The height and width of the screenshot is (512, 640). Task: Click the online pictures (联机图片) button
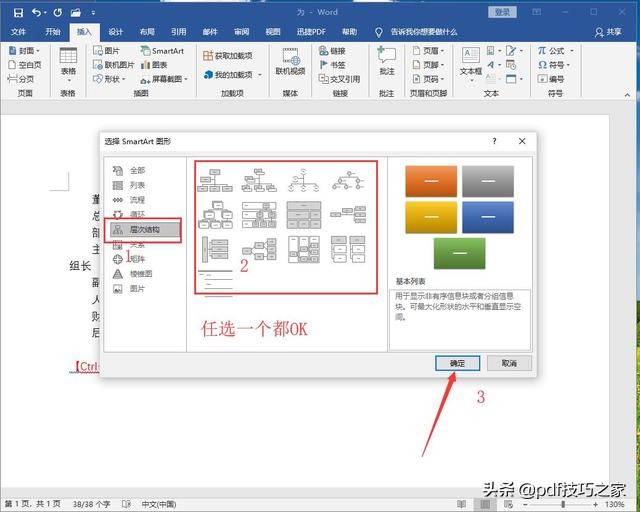click(113, 65)
